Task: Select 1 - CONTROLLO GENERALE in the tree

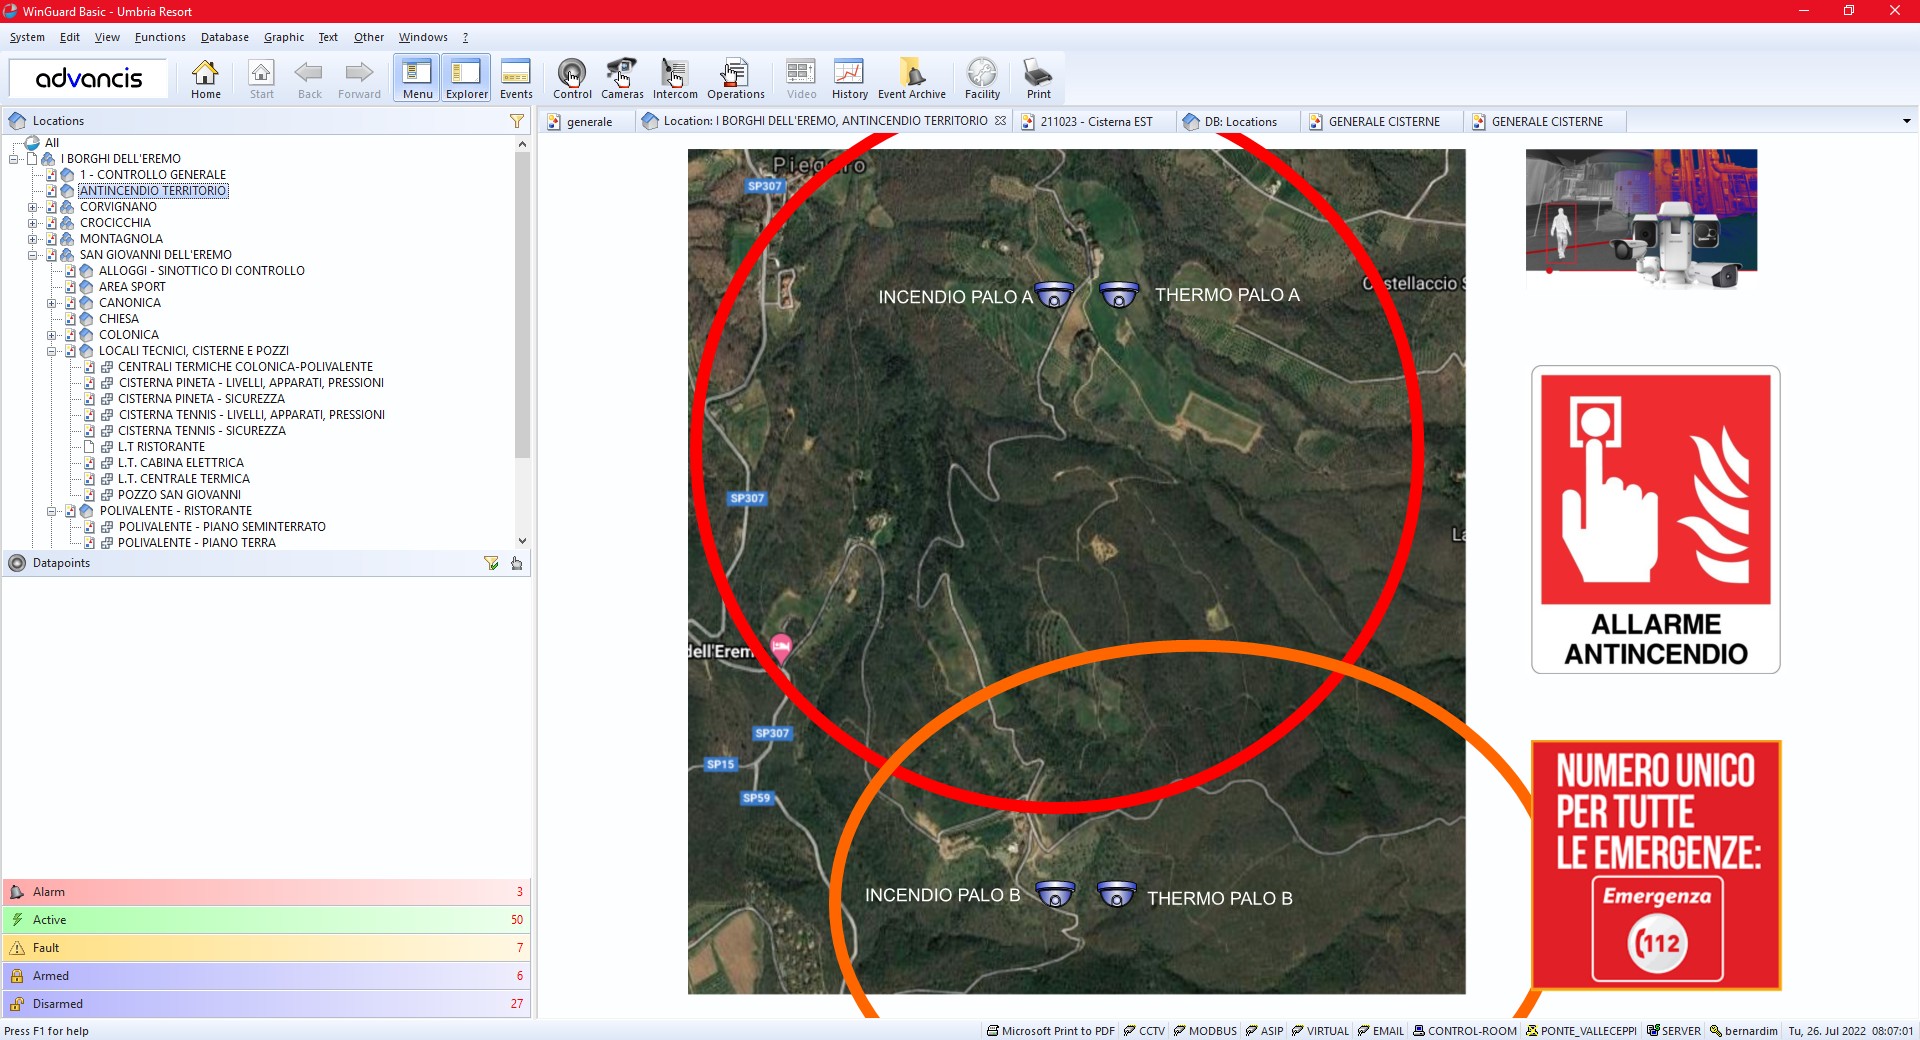Action: (x=153, y=175)
